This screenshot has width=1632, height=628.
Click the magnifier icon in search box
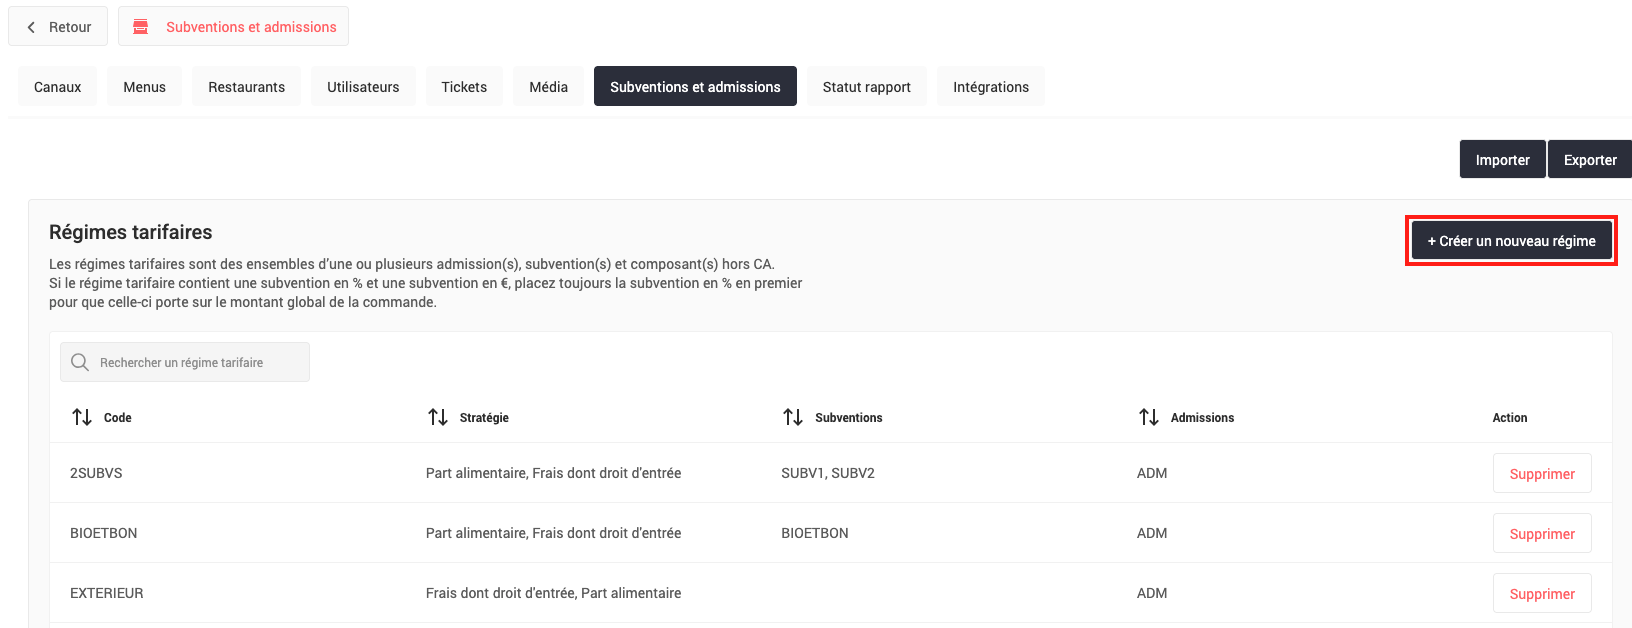(80, 362)
